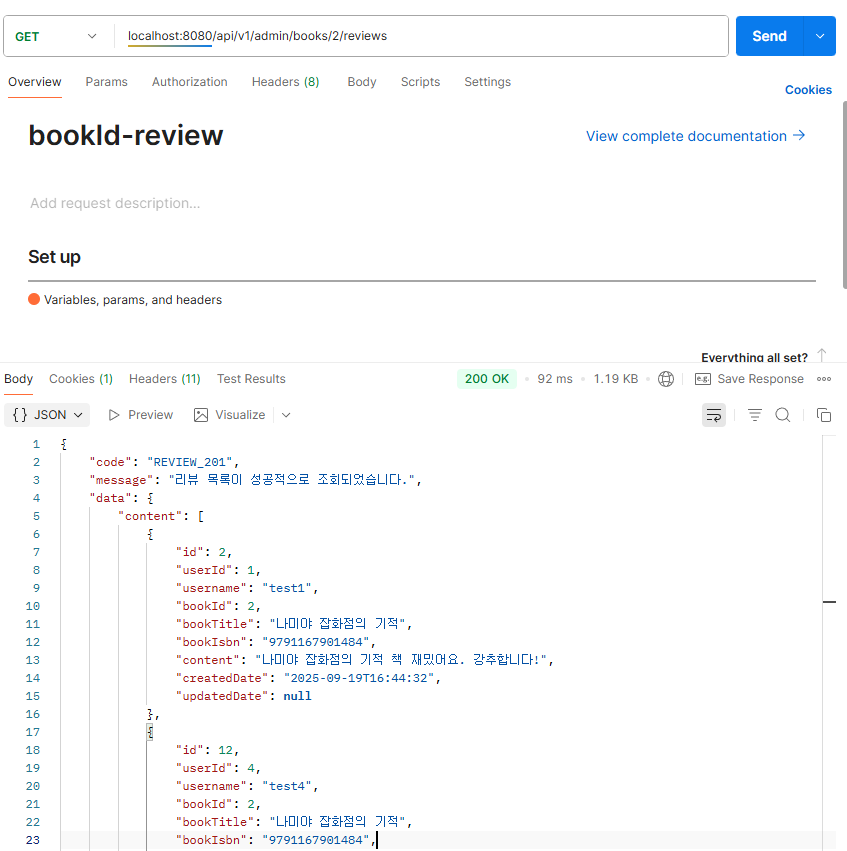Click line number 13 in gutter
Screen dimensions: 847x851
tap(33, 661)
